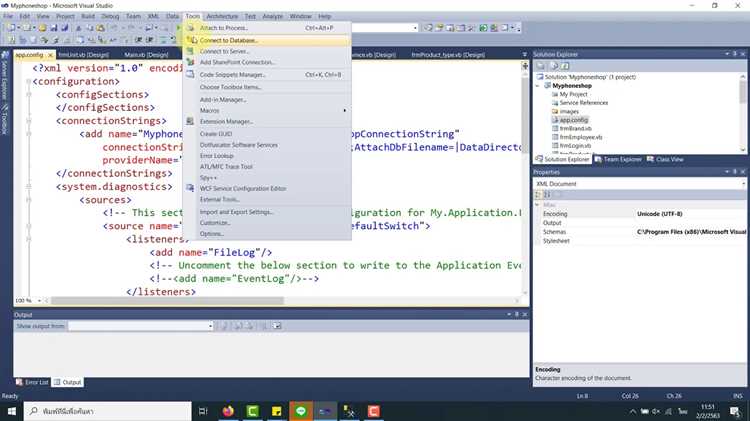Open Add-in Manager entry
Screen dimensions: 750x421
tap(267, 100)
